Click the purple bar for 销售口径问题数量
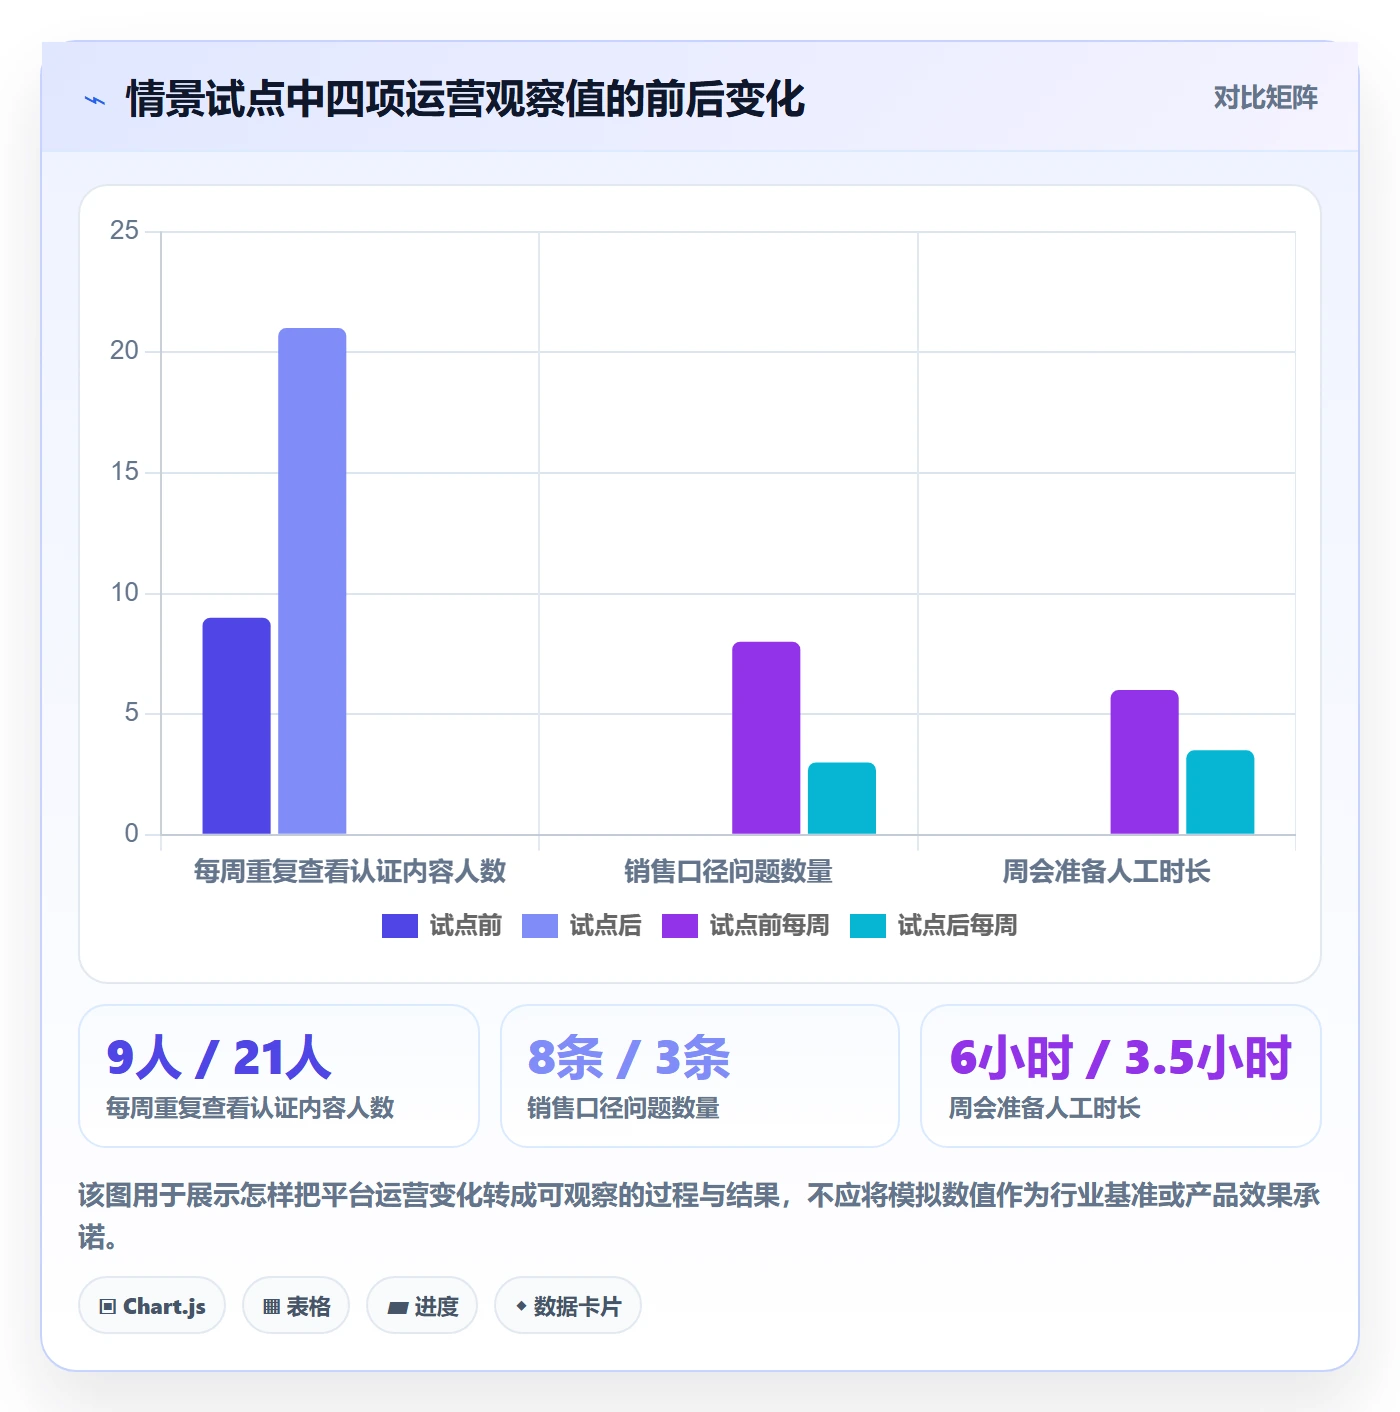Image resolution: width=1400 pixels, height=1412 pixels. coord(766,738)
